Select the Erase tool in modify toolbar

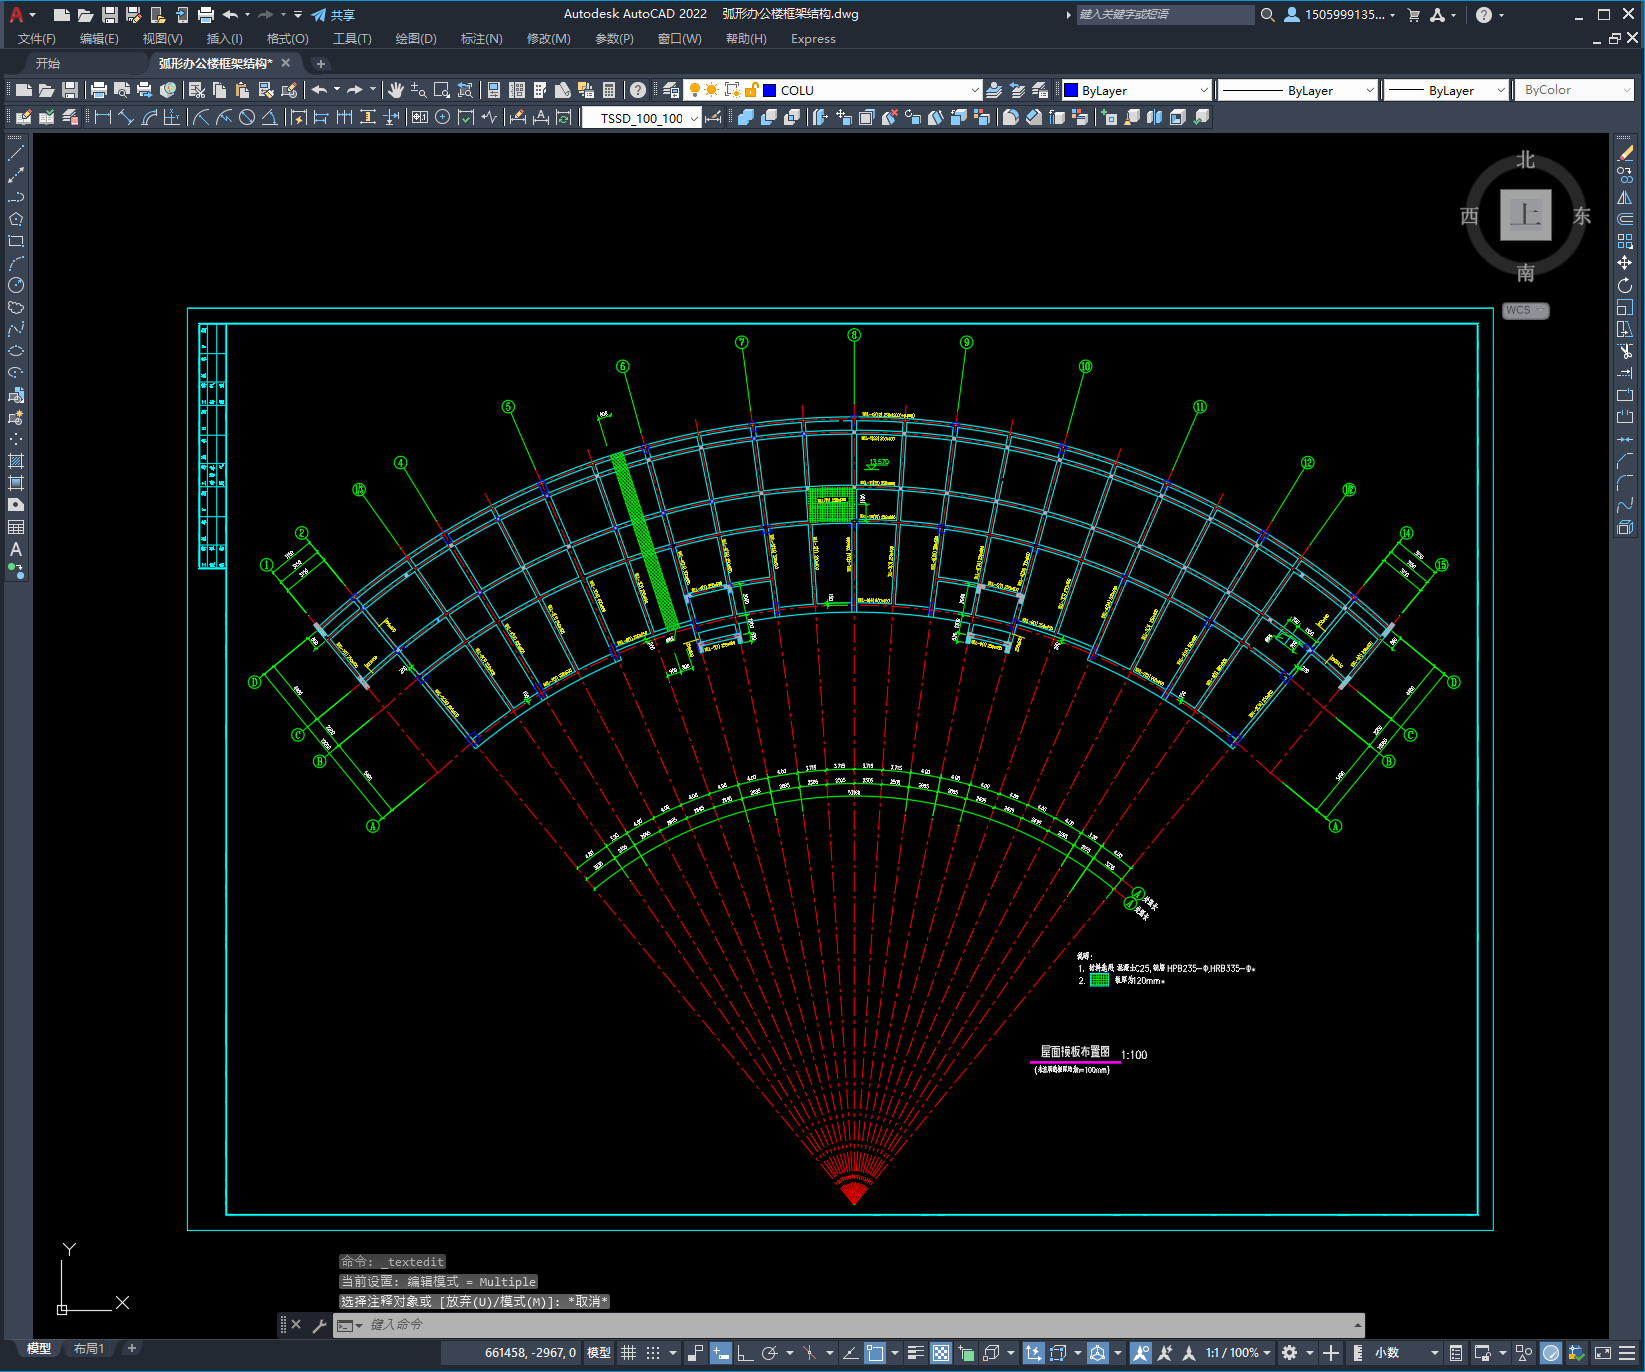click(1625, 153)
